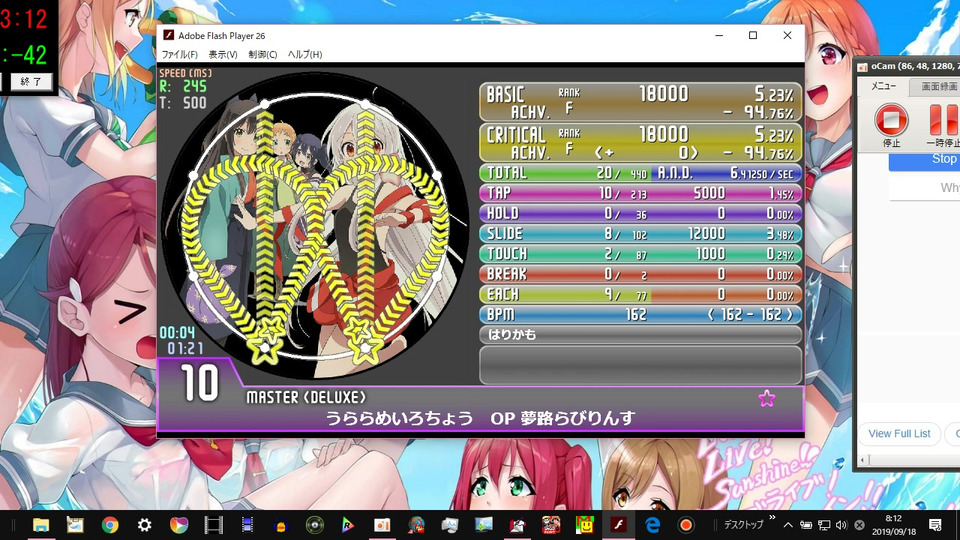Show hidden system tray icons
Screen dimensions: 960x540
(788, 525)
